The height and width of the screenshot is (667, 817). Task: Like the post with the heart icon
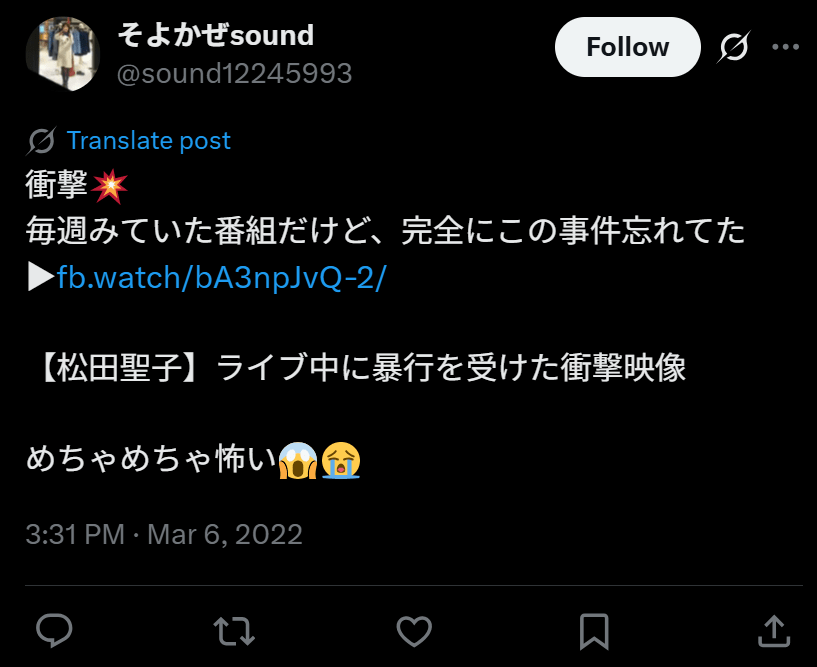414,630
